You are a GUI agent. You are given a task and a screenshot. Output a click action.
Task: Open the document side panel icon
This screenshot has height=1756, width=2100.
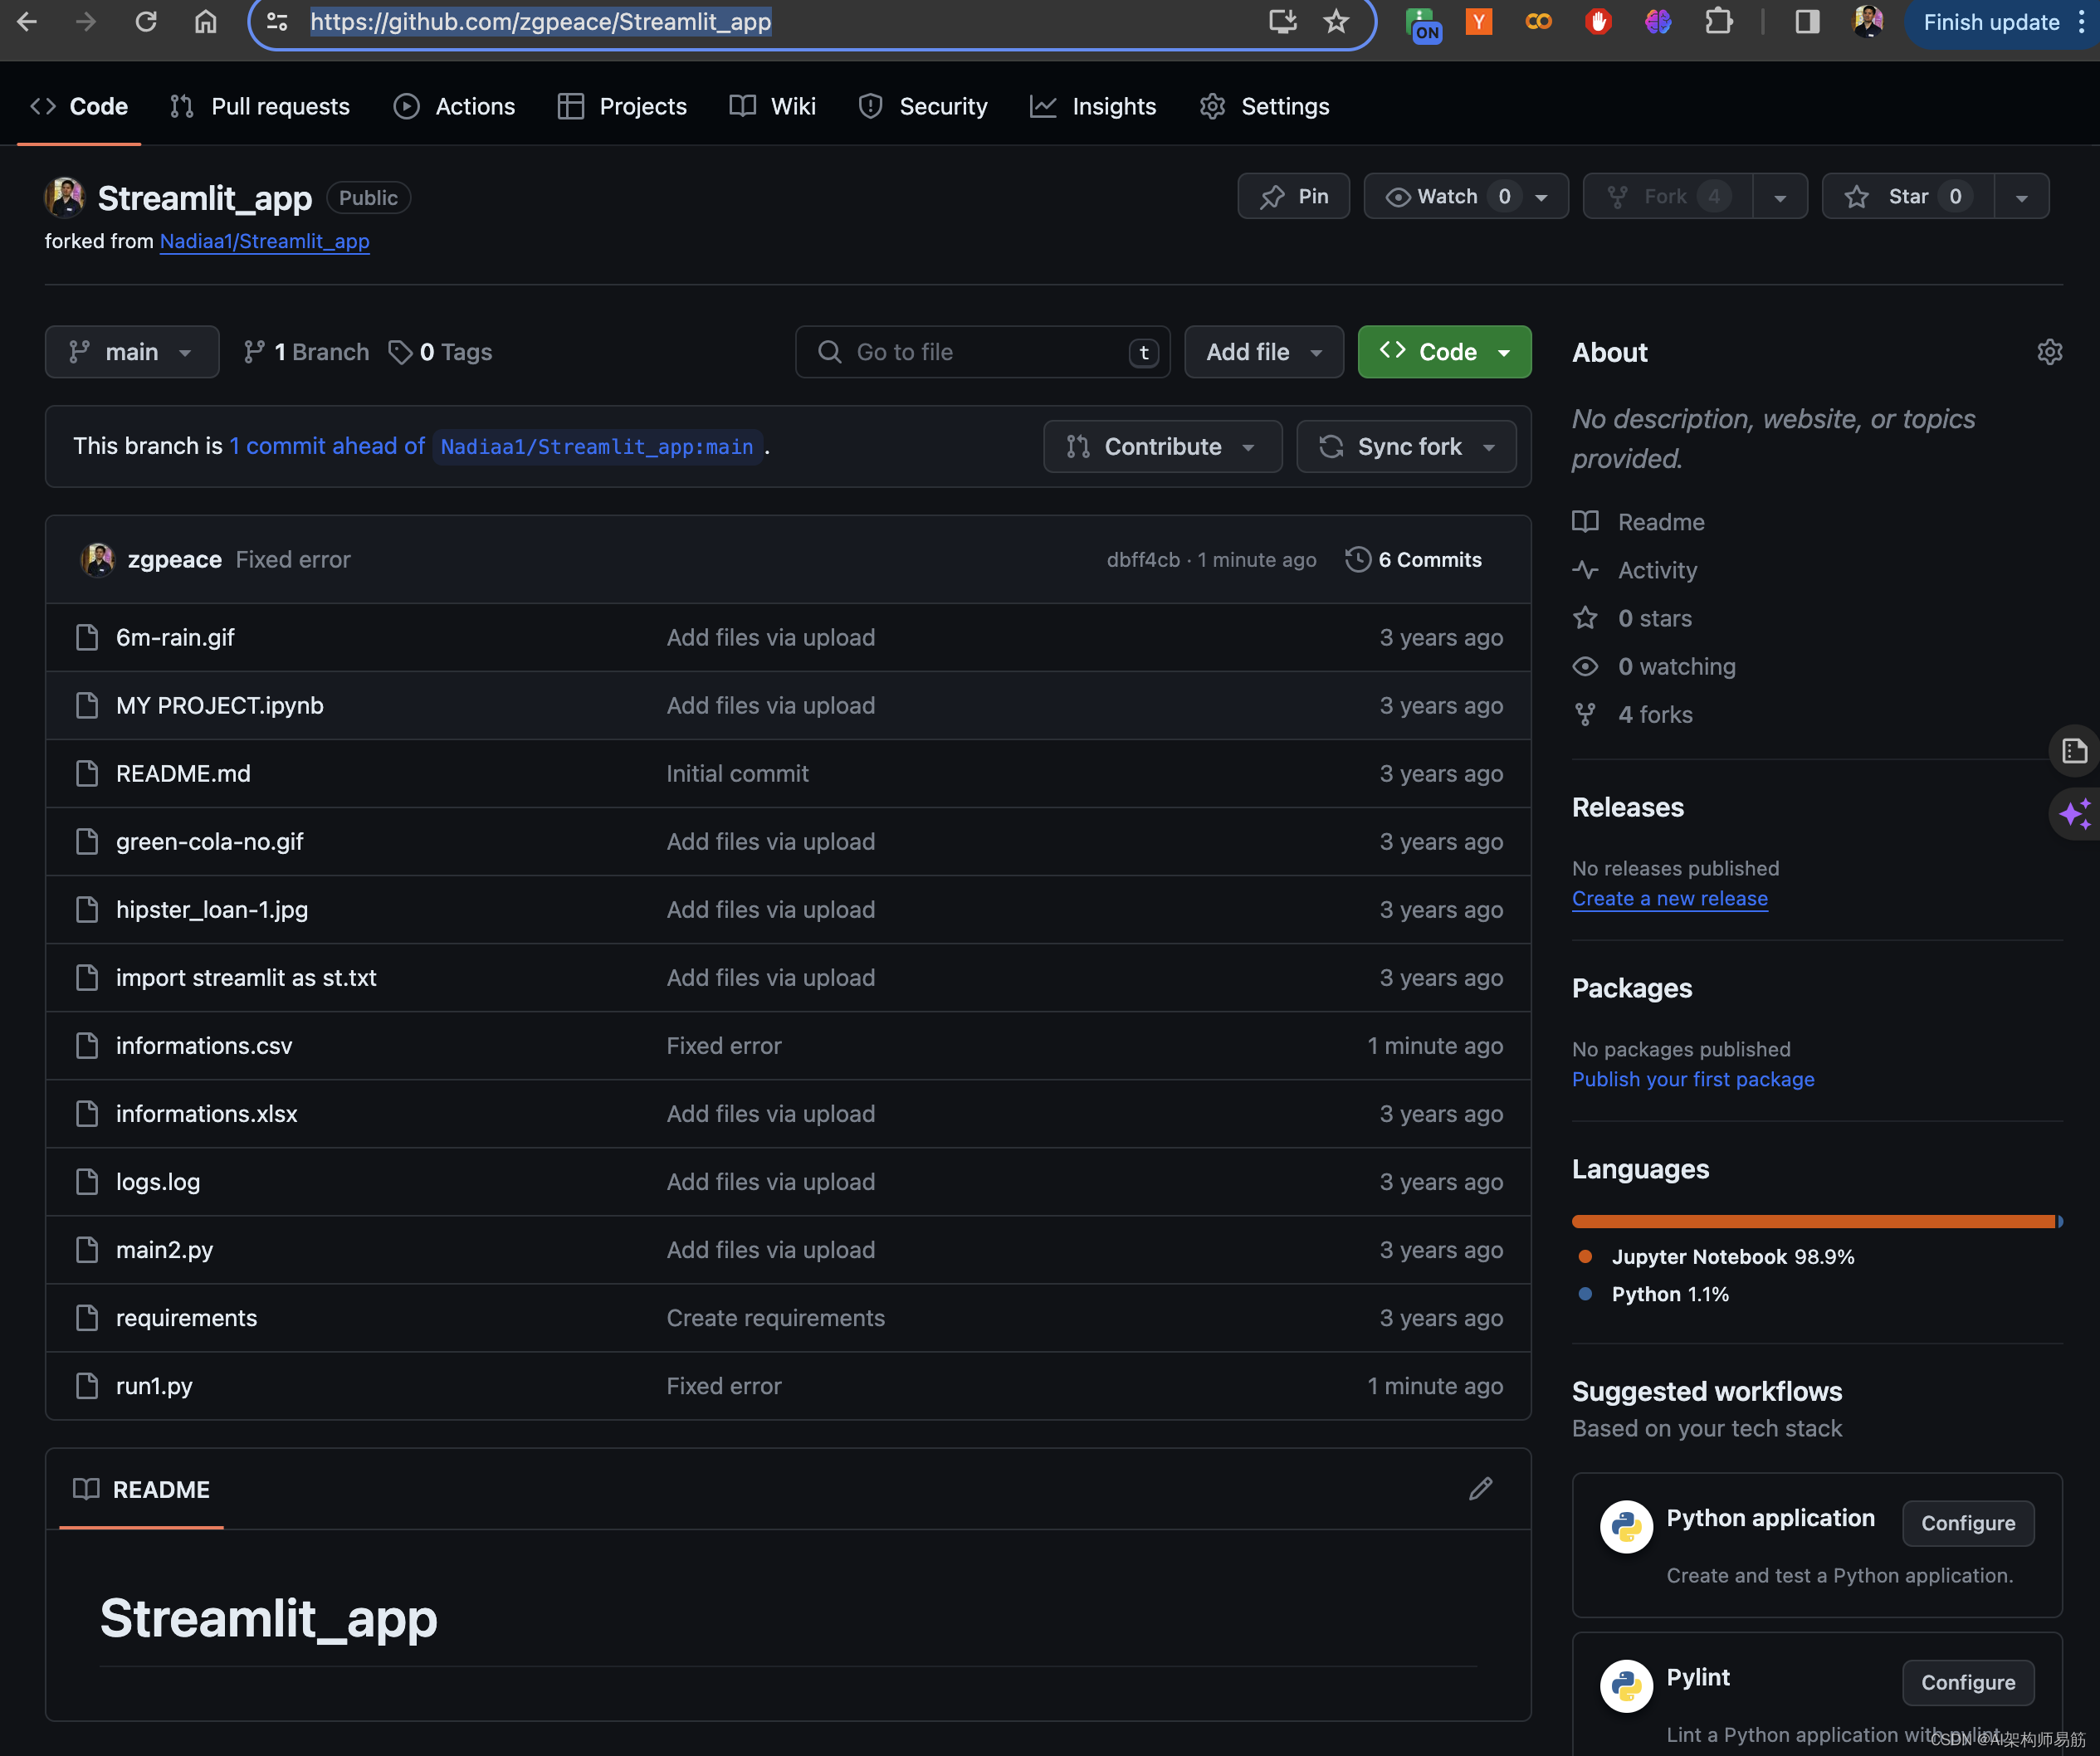(x=2074, y=751)
